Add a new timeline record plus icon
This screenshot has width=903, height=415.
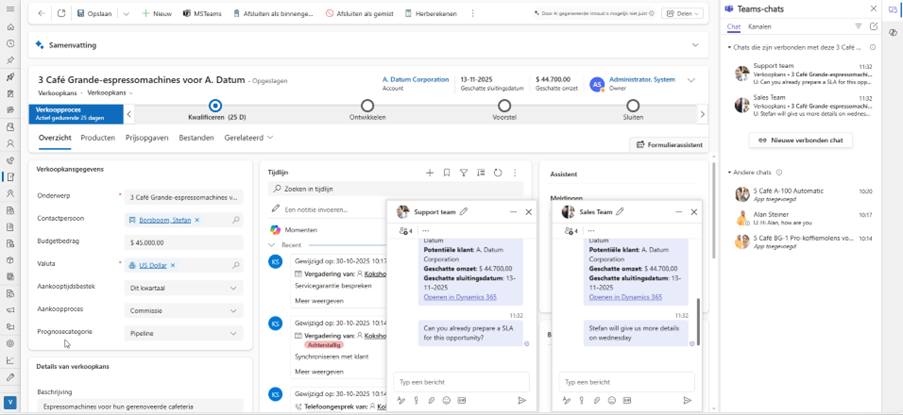[x=430, y=172]
